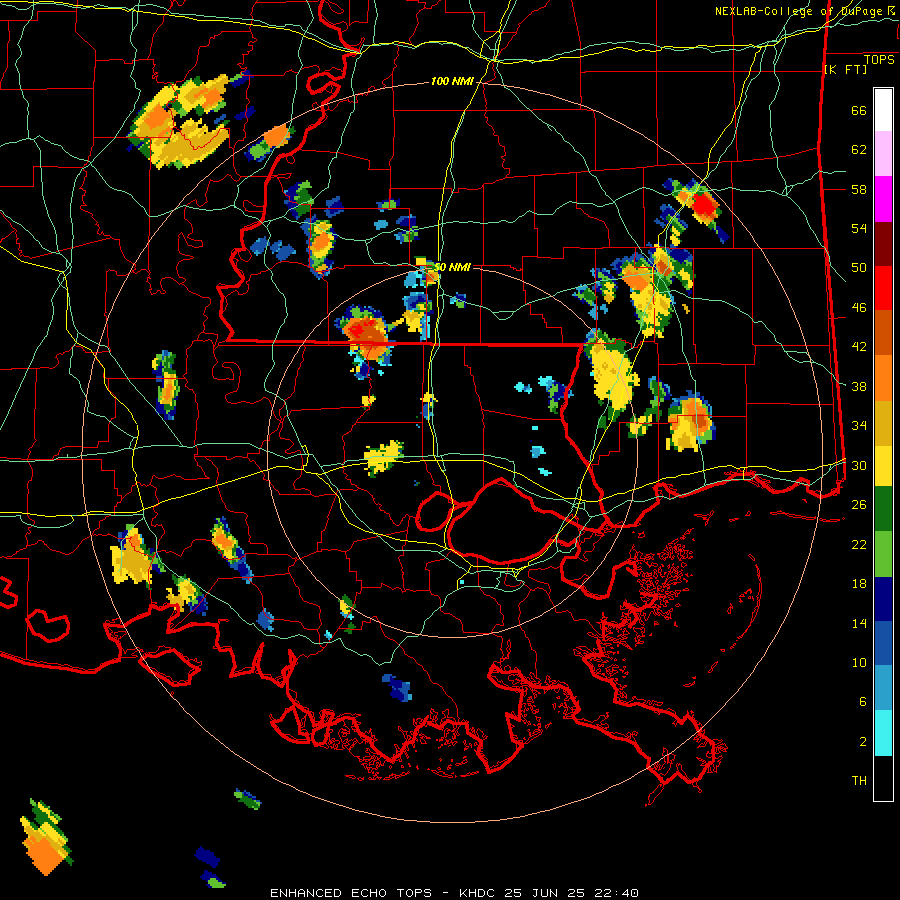Select the navy blue legend swatch
Viewport: 900px width, 900px height.
[x=883, y=599]
